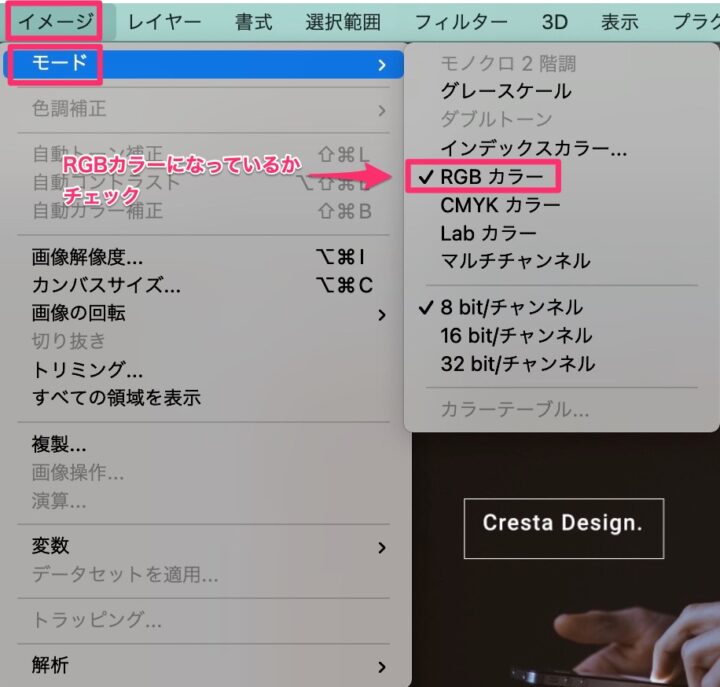Click モノクロ 2 階調 mode item

561,63
